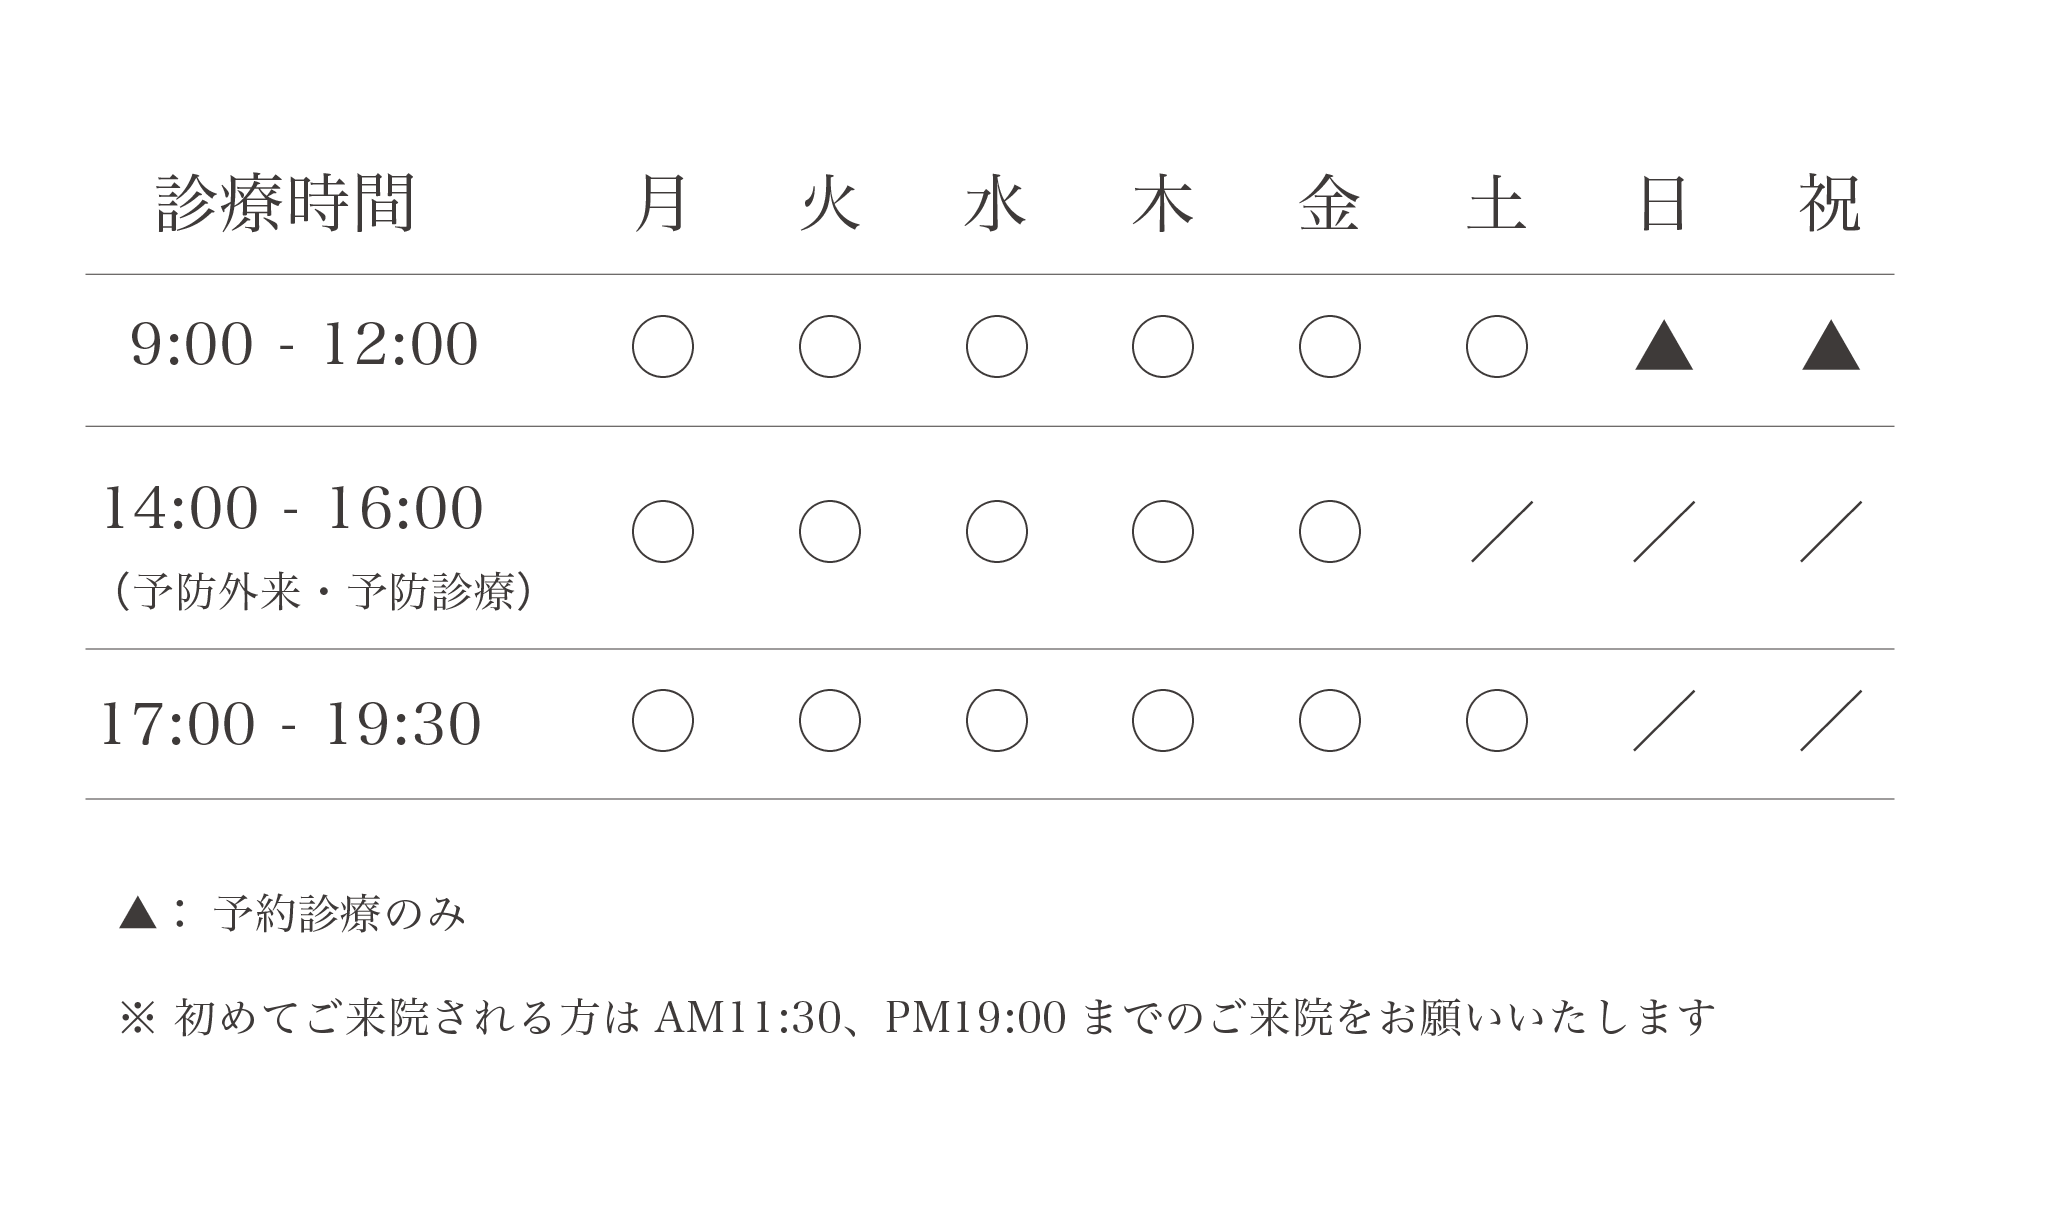Click the Saturday 14:00 - 16:00 slash mark
The image size is (2050, 1217).
point(1502,531)
